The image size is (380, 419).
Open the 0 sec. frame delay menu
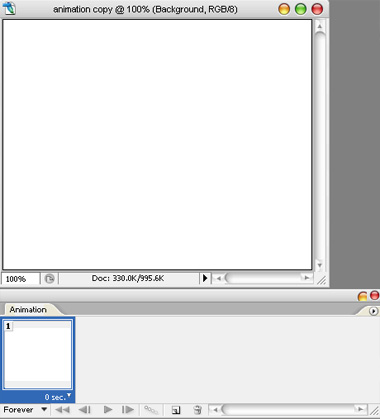[58, 397]
